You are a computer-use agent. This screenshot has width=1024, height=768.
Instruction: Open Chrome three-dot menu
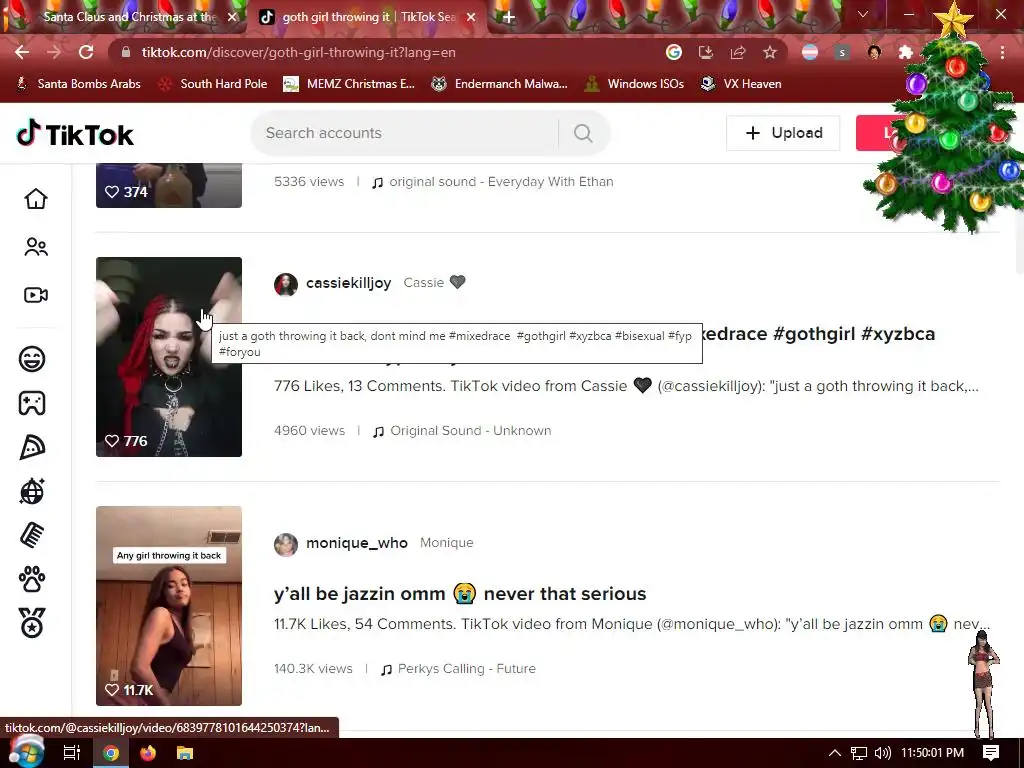1002,52
